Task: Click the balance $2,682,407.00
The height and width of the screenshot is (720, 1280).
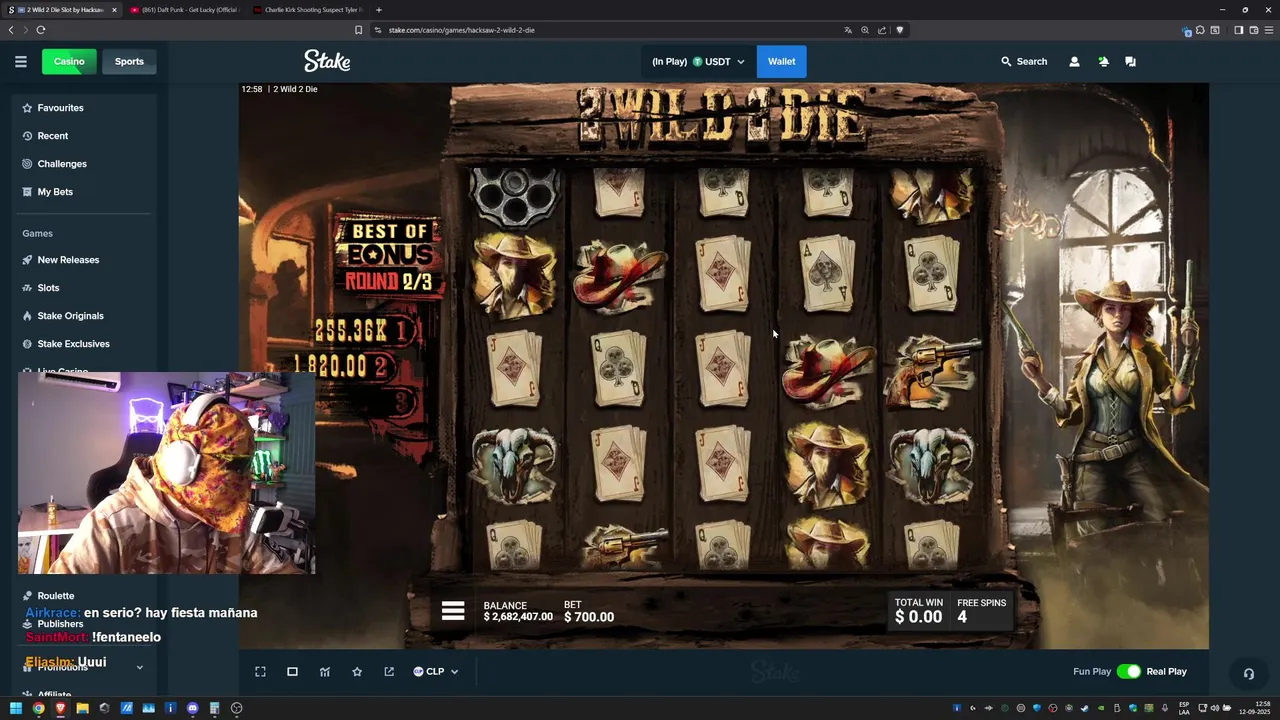Action: coord(518,617)
